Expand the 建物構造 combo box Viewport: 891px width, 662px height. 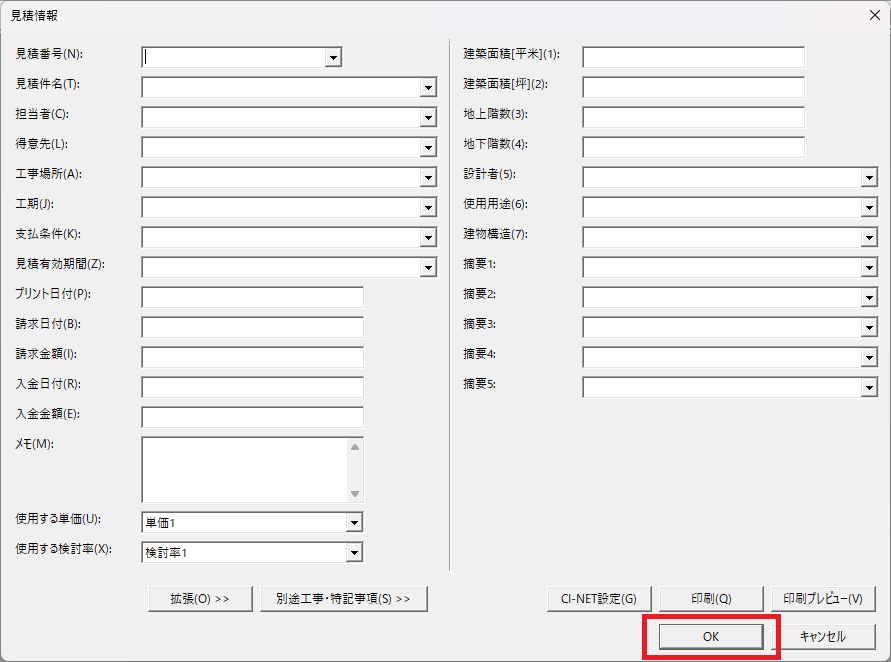(x=872, y=237)
